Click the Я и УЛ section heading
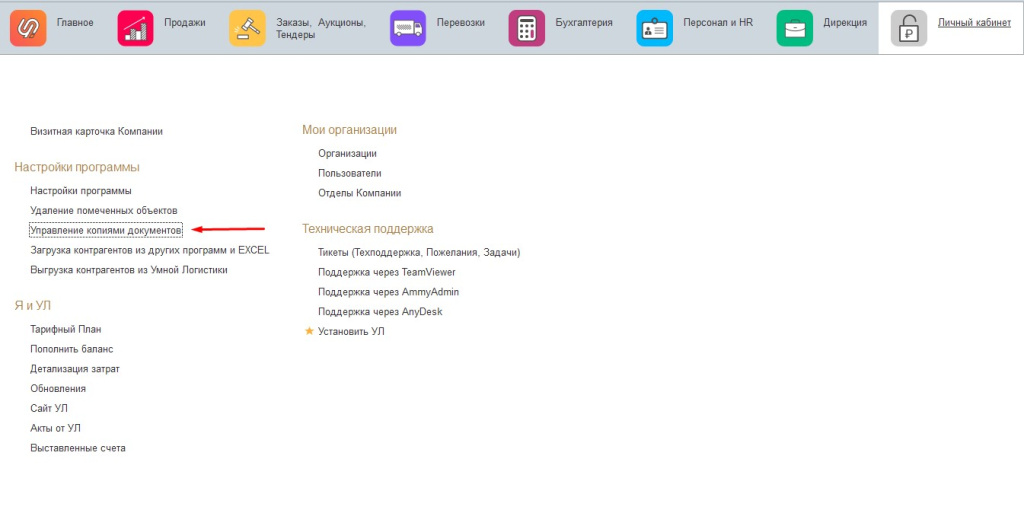The image size is (1024, 510). pyautogui.click(x=33, y=306)
